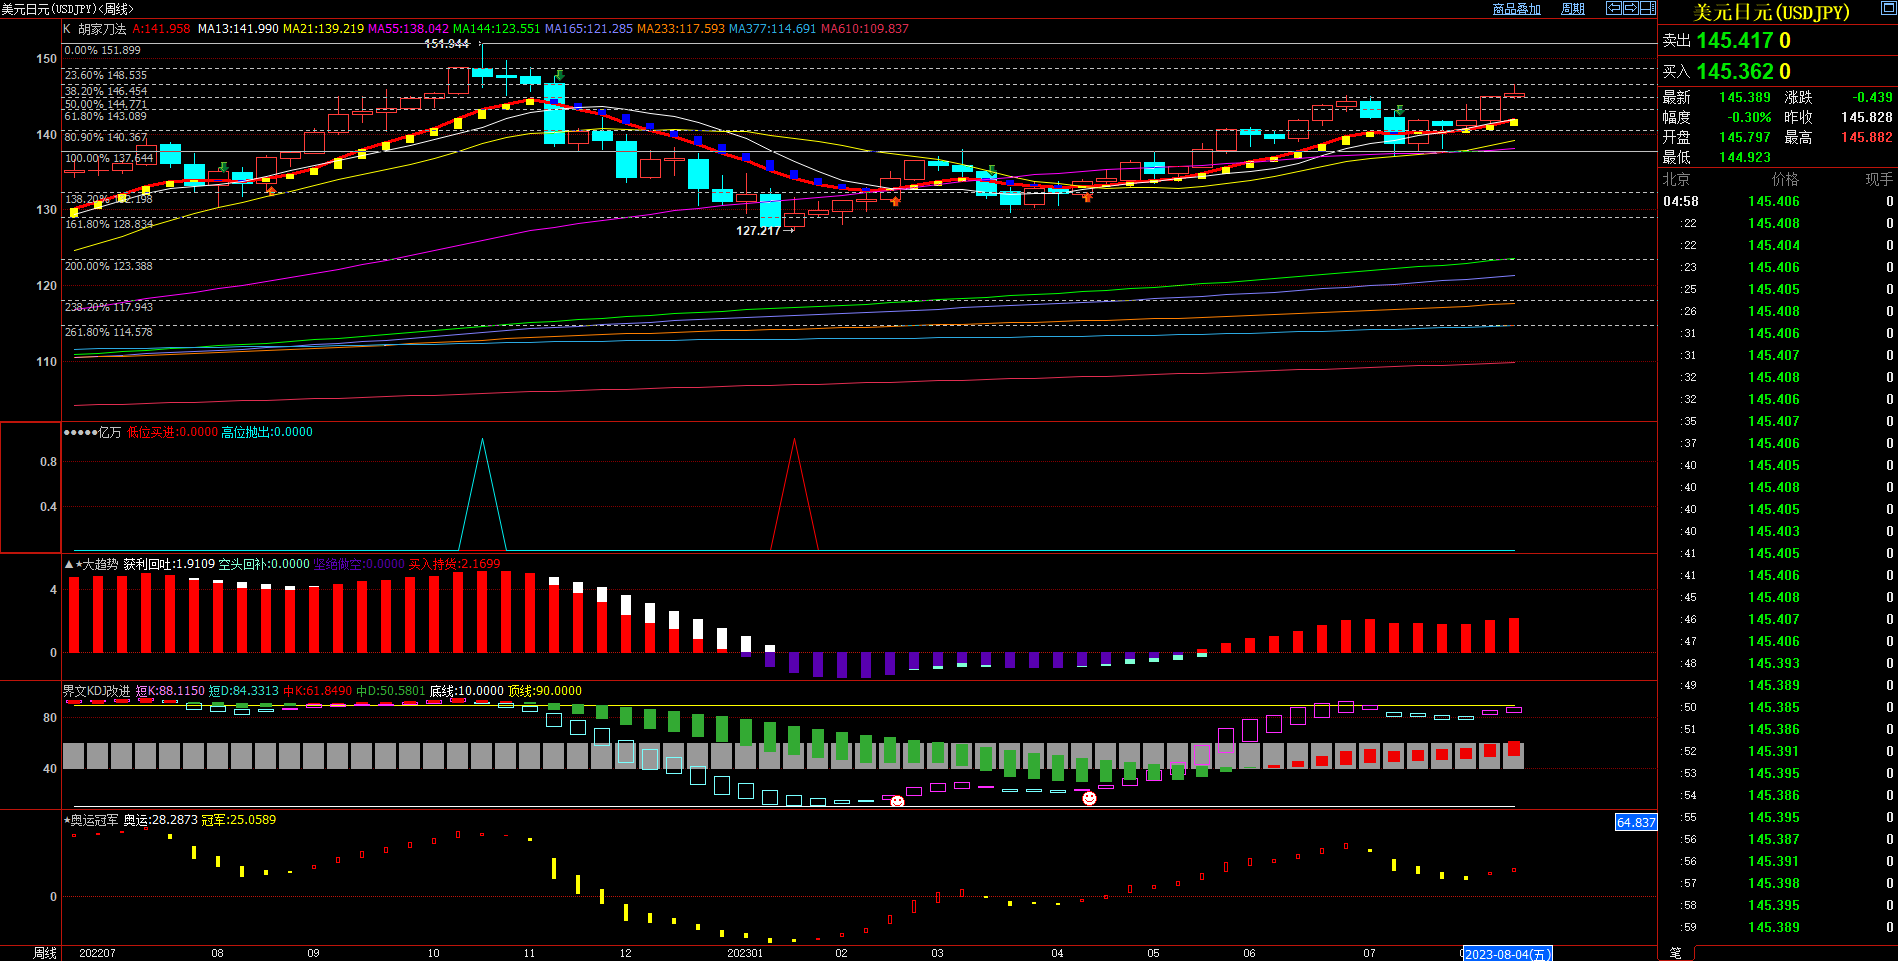Click the right arrow navigation icon
Image resolution: width=1898 pixels, height=961 pixels.
click(1631, 8)
